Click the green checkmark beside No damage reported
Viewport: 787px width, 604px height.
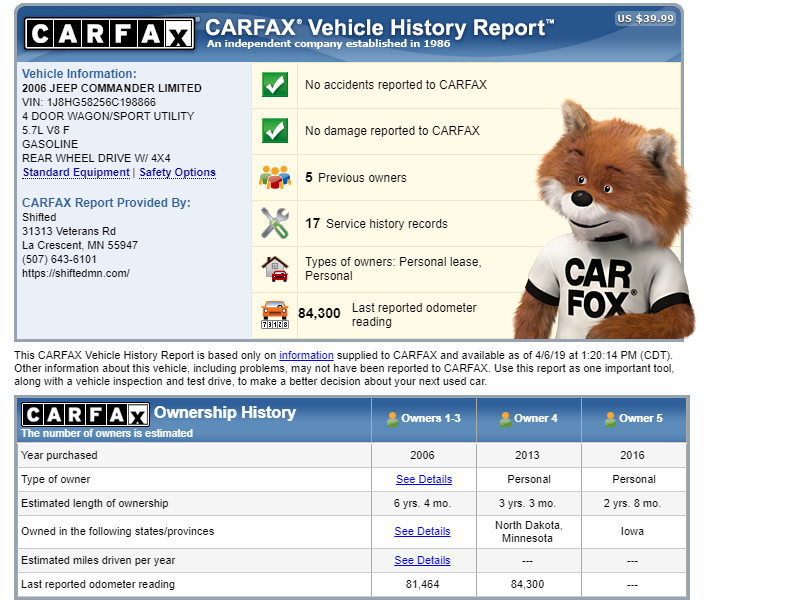tap(275, 131)
